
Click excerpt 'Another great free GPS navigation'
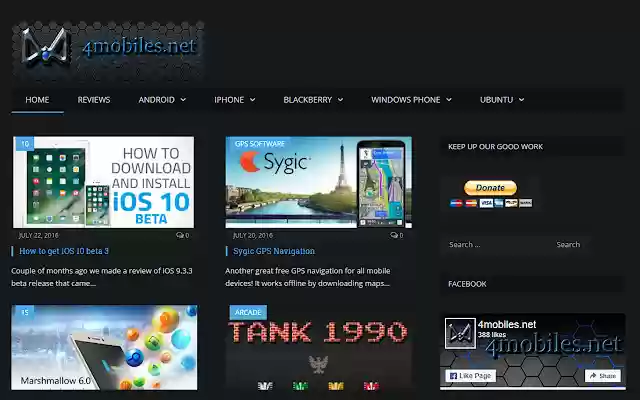308,277
